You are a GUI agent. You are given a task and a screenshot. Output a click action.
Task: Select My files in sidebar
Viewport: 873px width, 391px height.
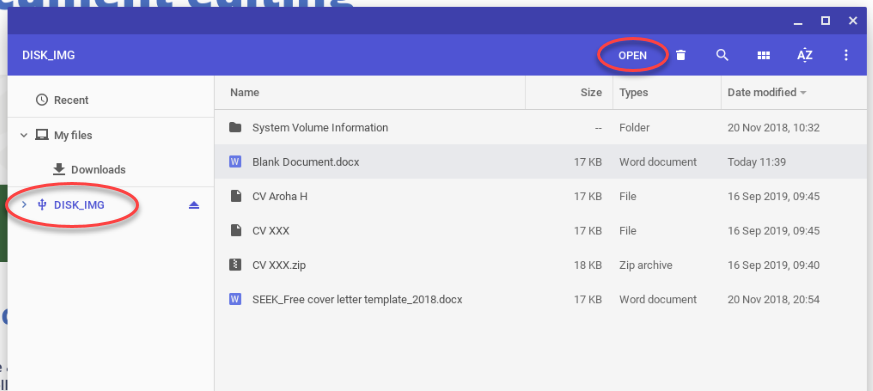click(x=73, y=135)
